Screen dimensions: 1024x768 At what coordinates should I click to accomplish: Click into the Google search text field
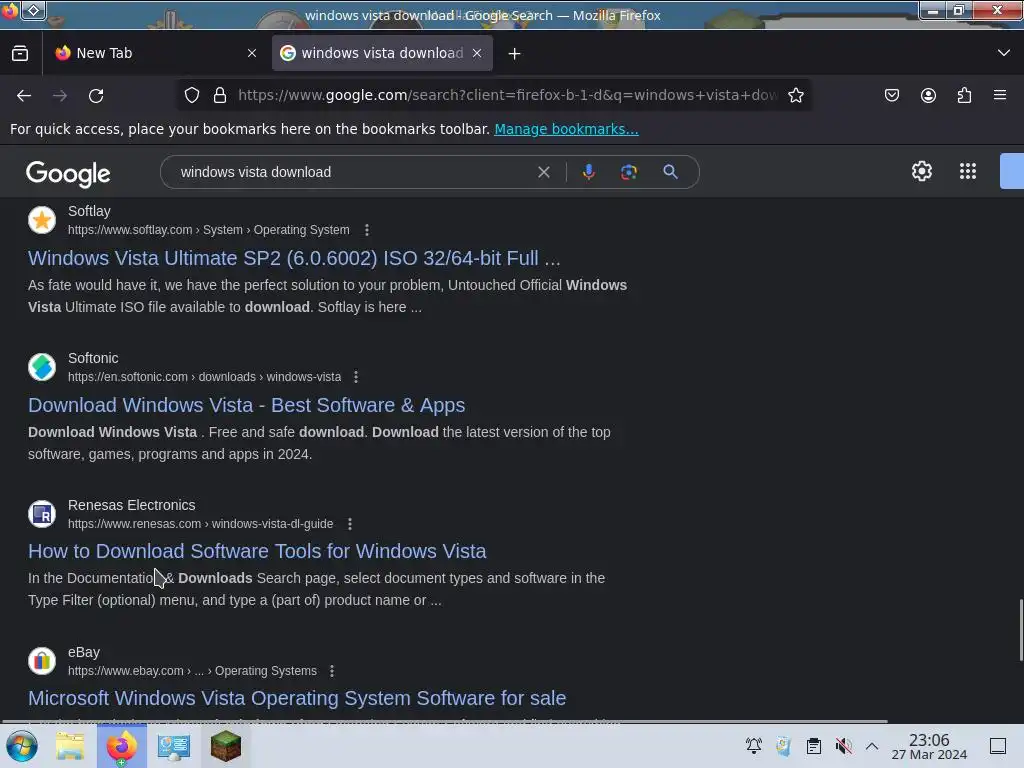tap(353, 172)
